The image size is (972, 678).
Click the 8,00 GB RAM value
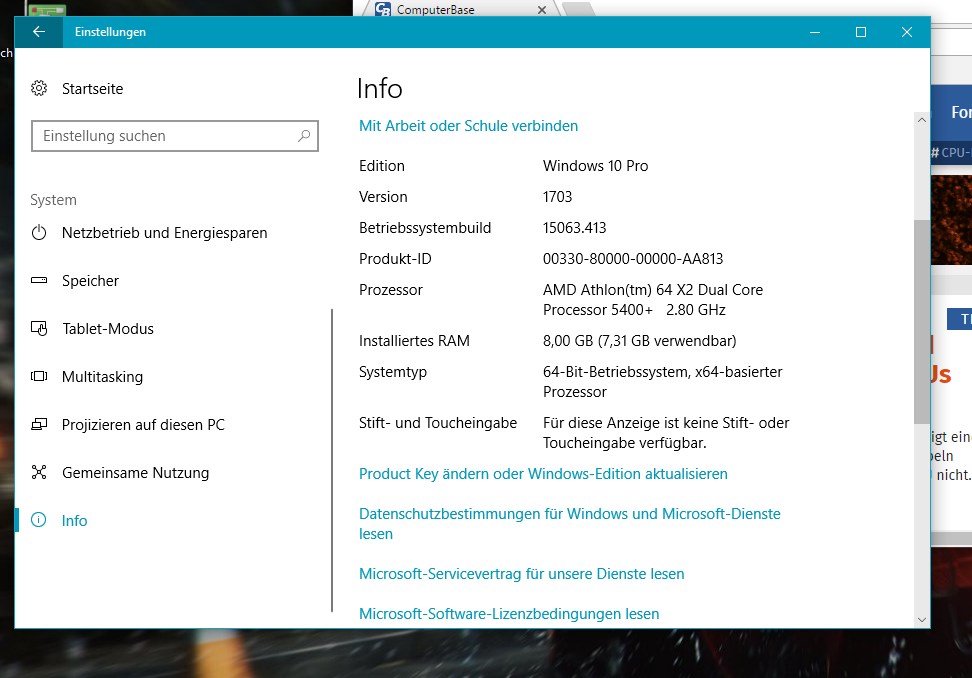pyautogui.click(x=639, y=341)
